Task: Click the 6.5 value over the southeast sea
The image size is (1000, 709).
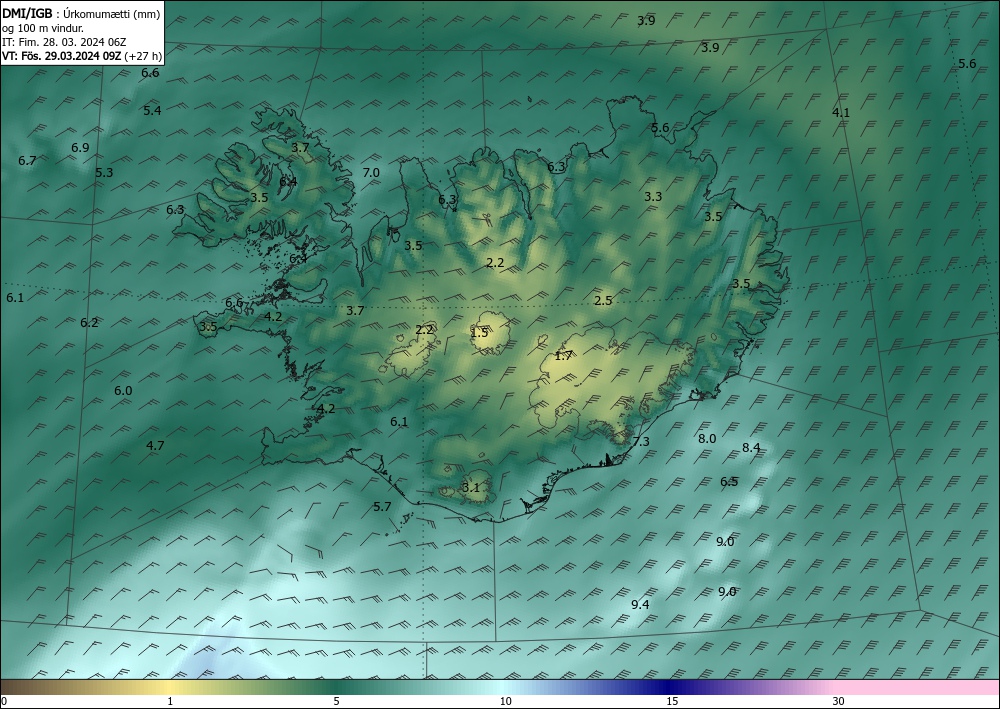Action: point(729,481)
